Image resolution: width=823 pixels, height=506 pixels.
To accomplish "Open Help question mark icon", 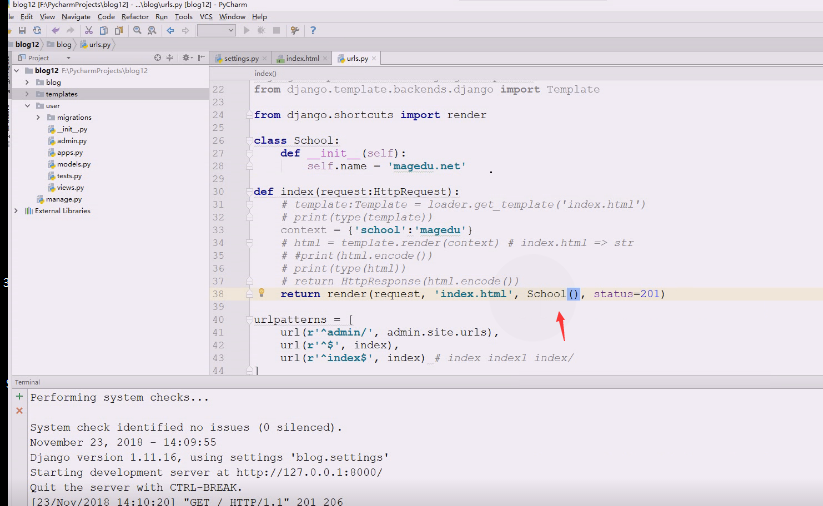I will (x=313, y=30).
